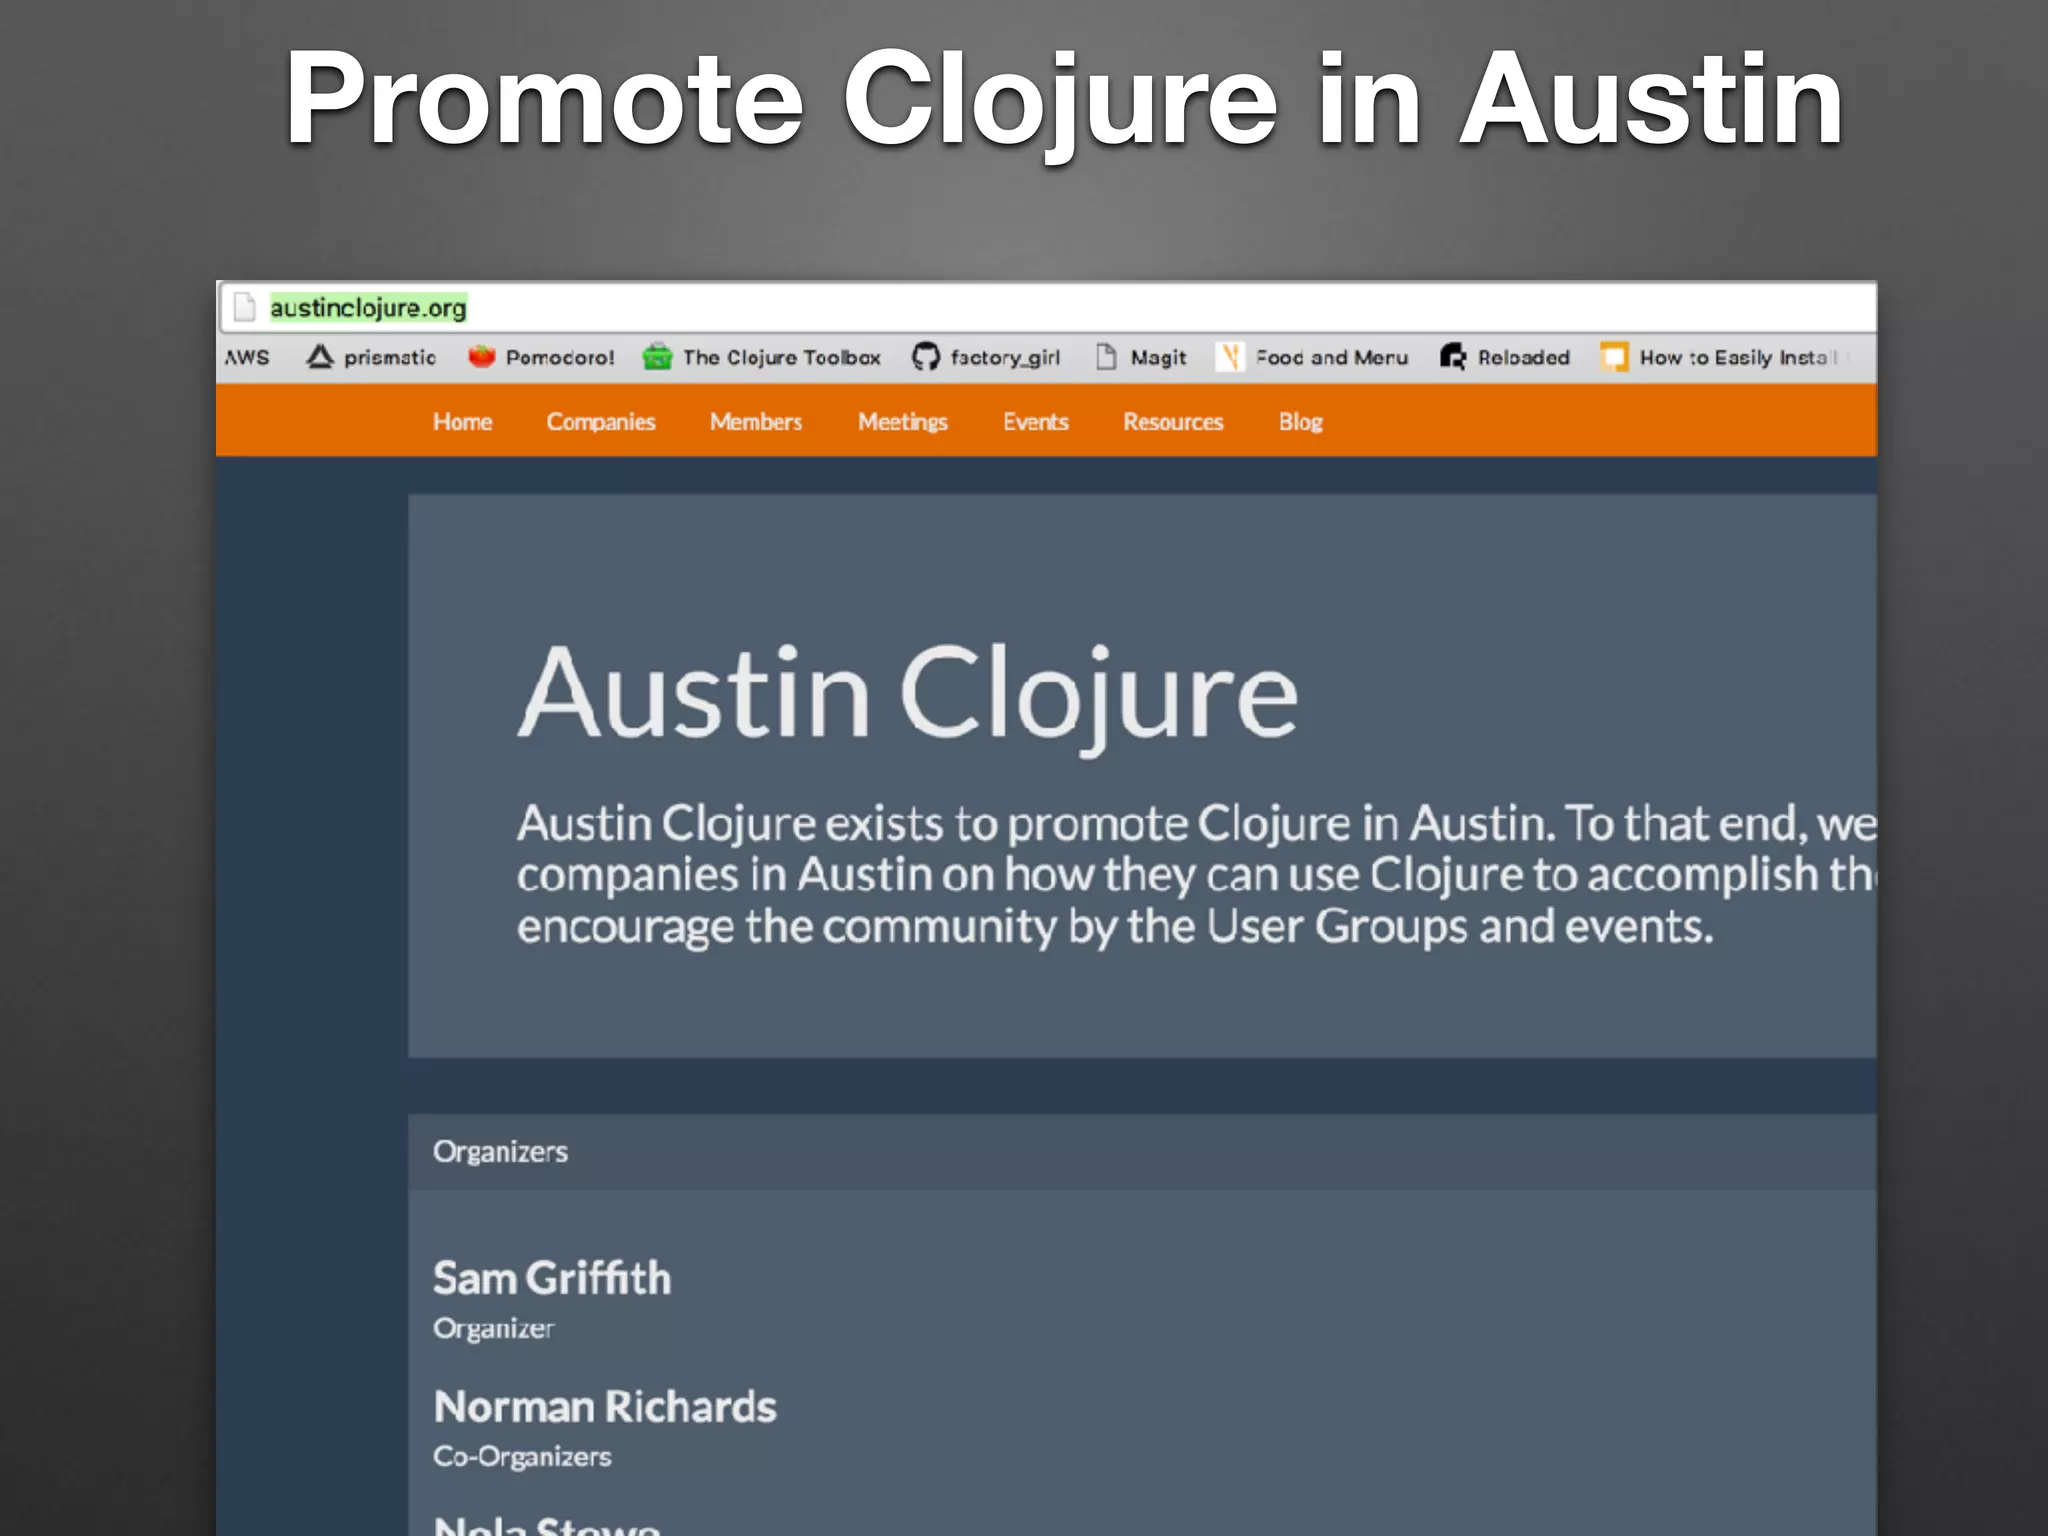The height and width of the screenshot is (1536, 2048).
Task: Click the prismatic bookmark triangle icon
Action: 320,357
